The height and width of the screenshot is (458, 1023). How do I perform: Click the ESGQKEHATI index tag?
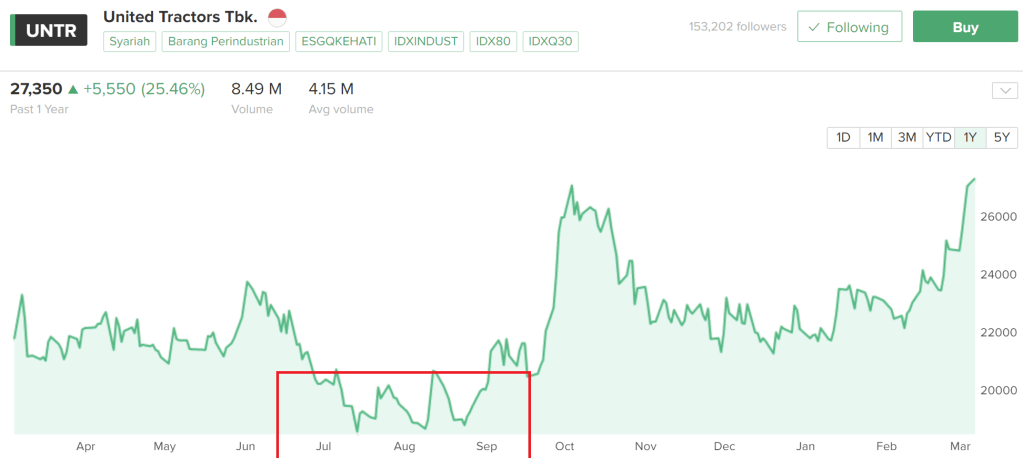coord(338,41)
